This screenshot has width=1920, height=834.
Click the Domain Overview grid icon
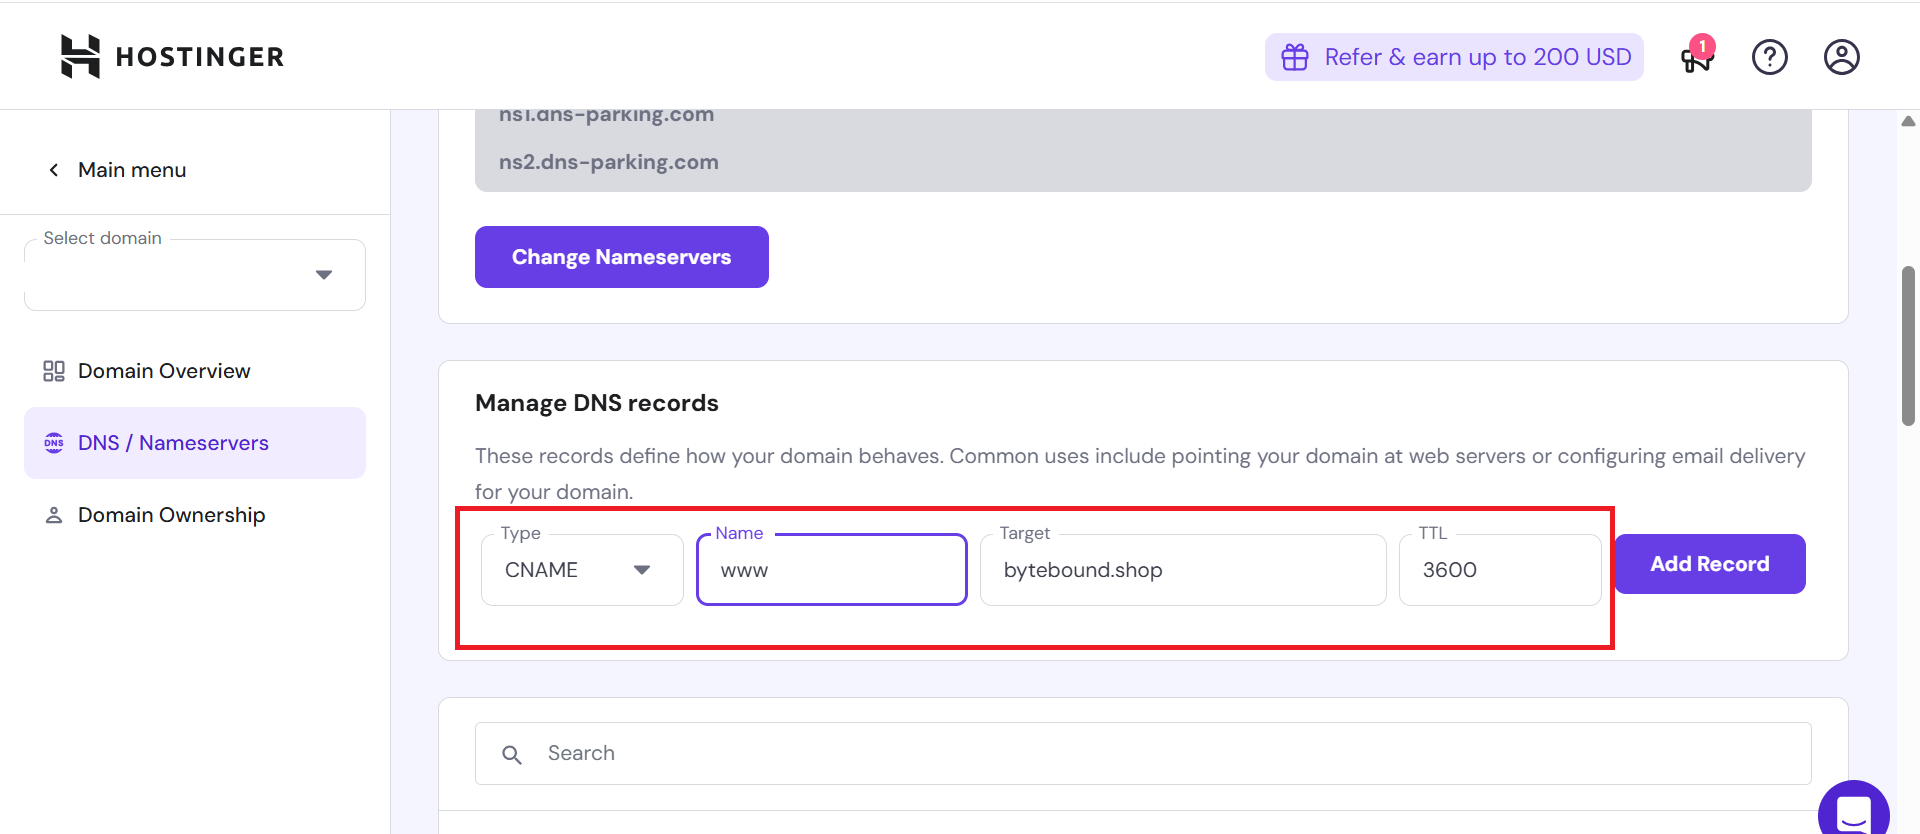[54, 371]
